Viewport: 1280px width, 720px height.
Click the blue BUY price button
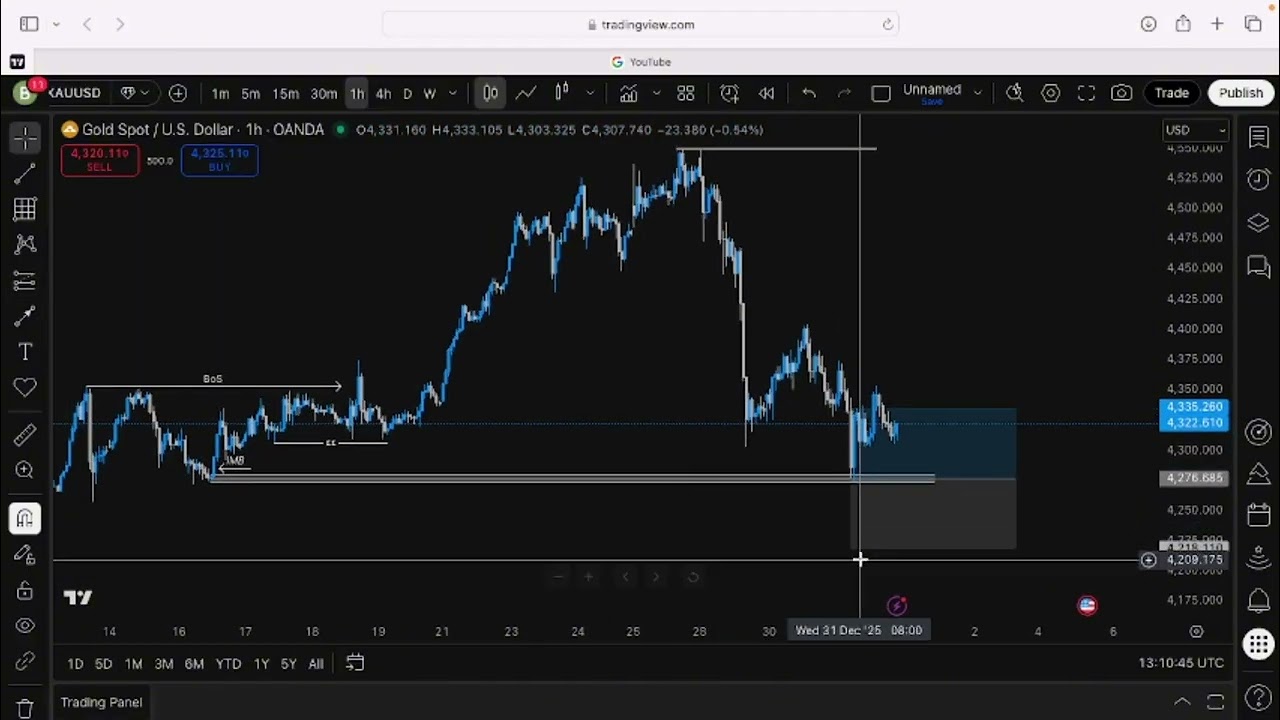pos(220,160)
